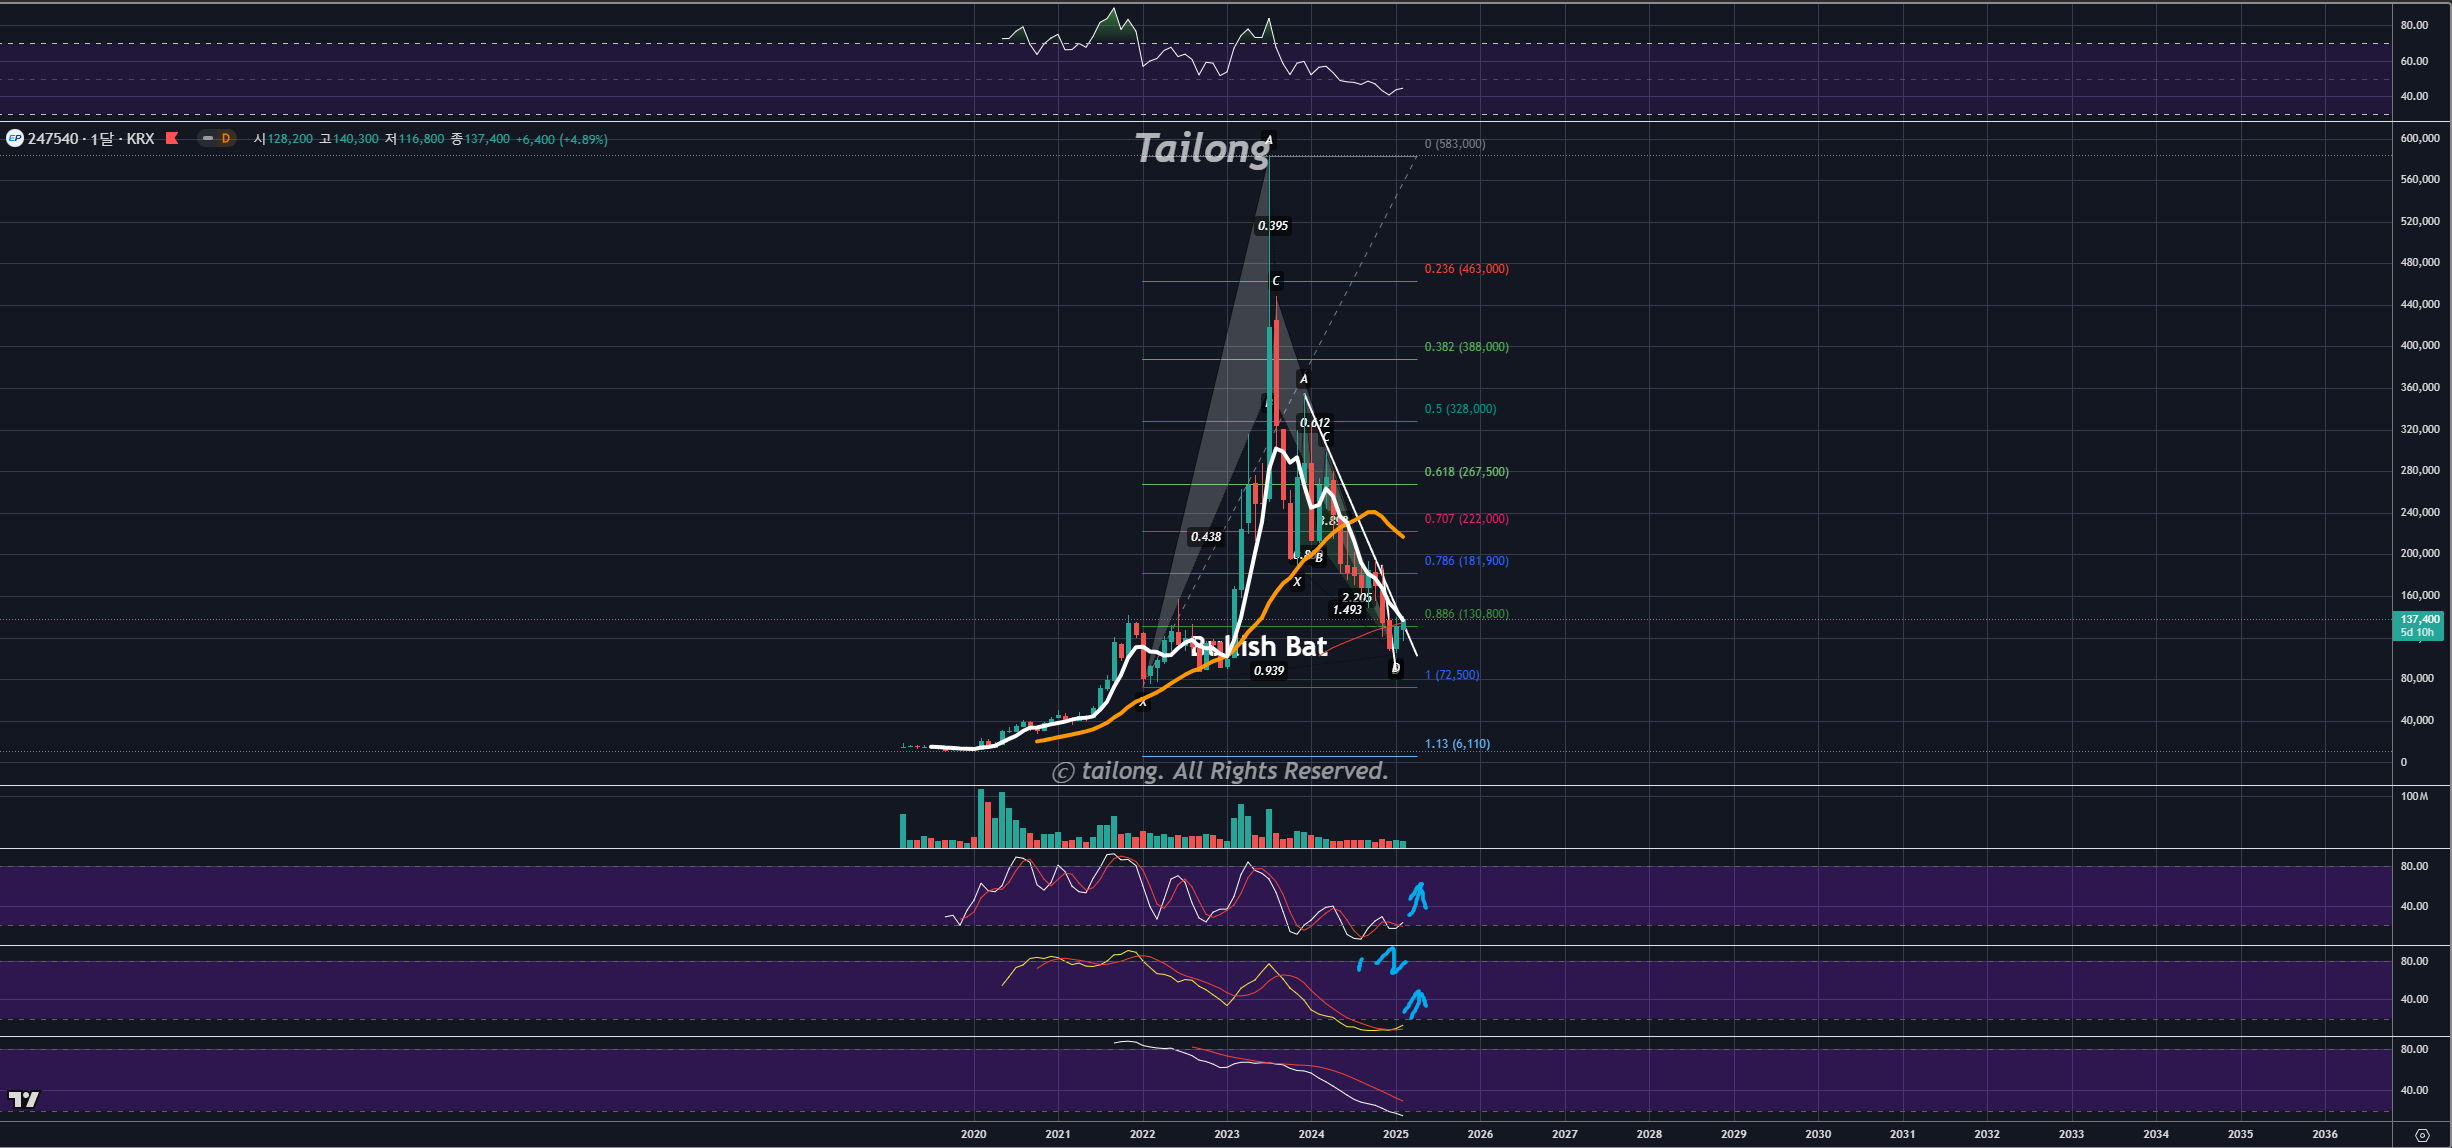The width and height of the screenshot is (2452, 1148).
Task: Click the upper blue arrow drawing
Action: pos(1417,898)
